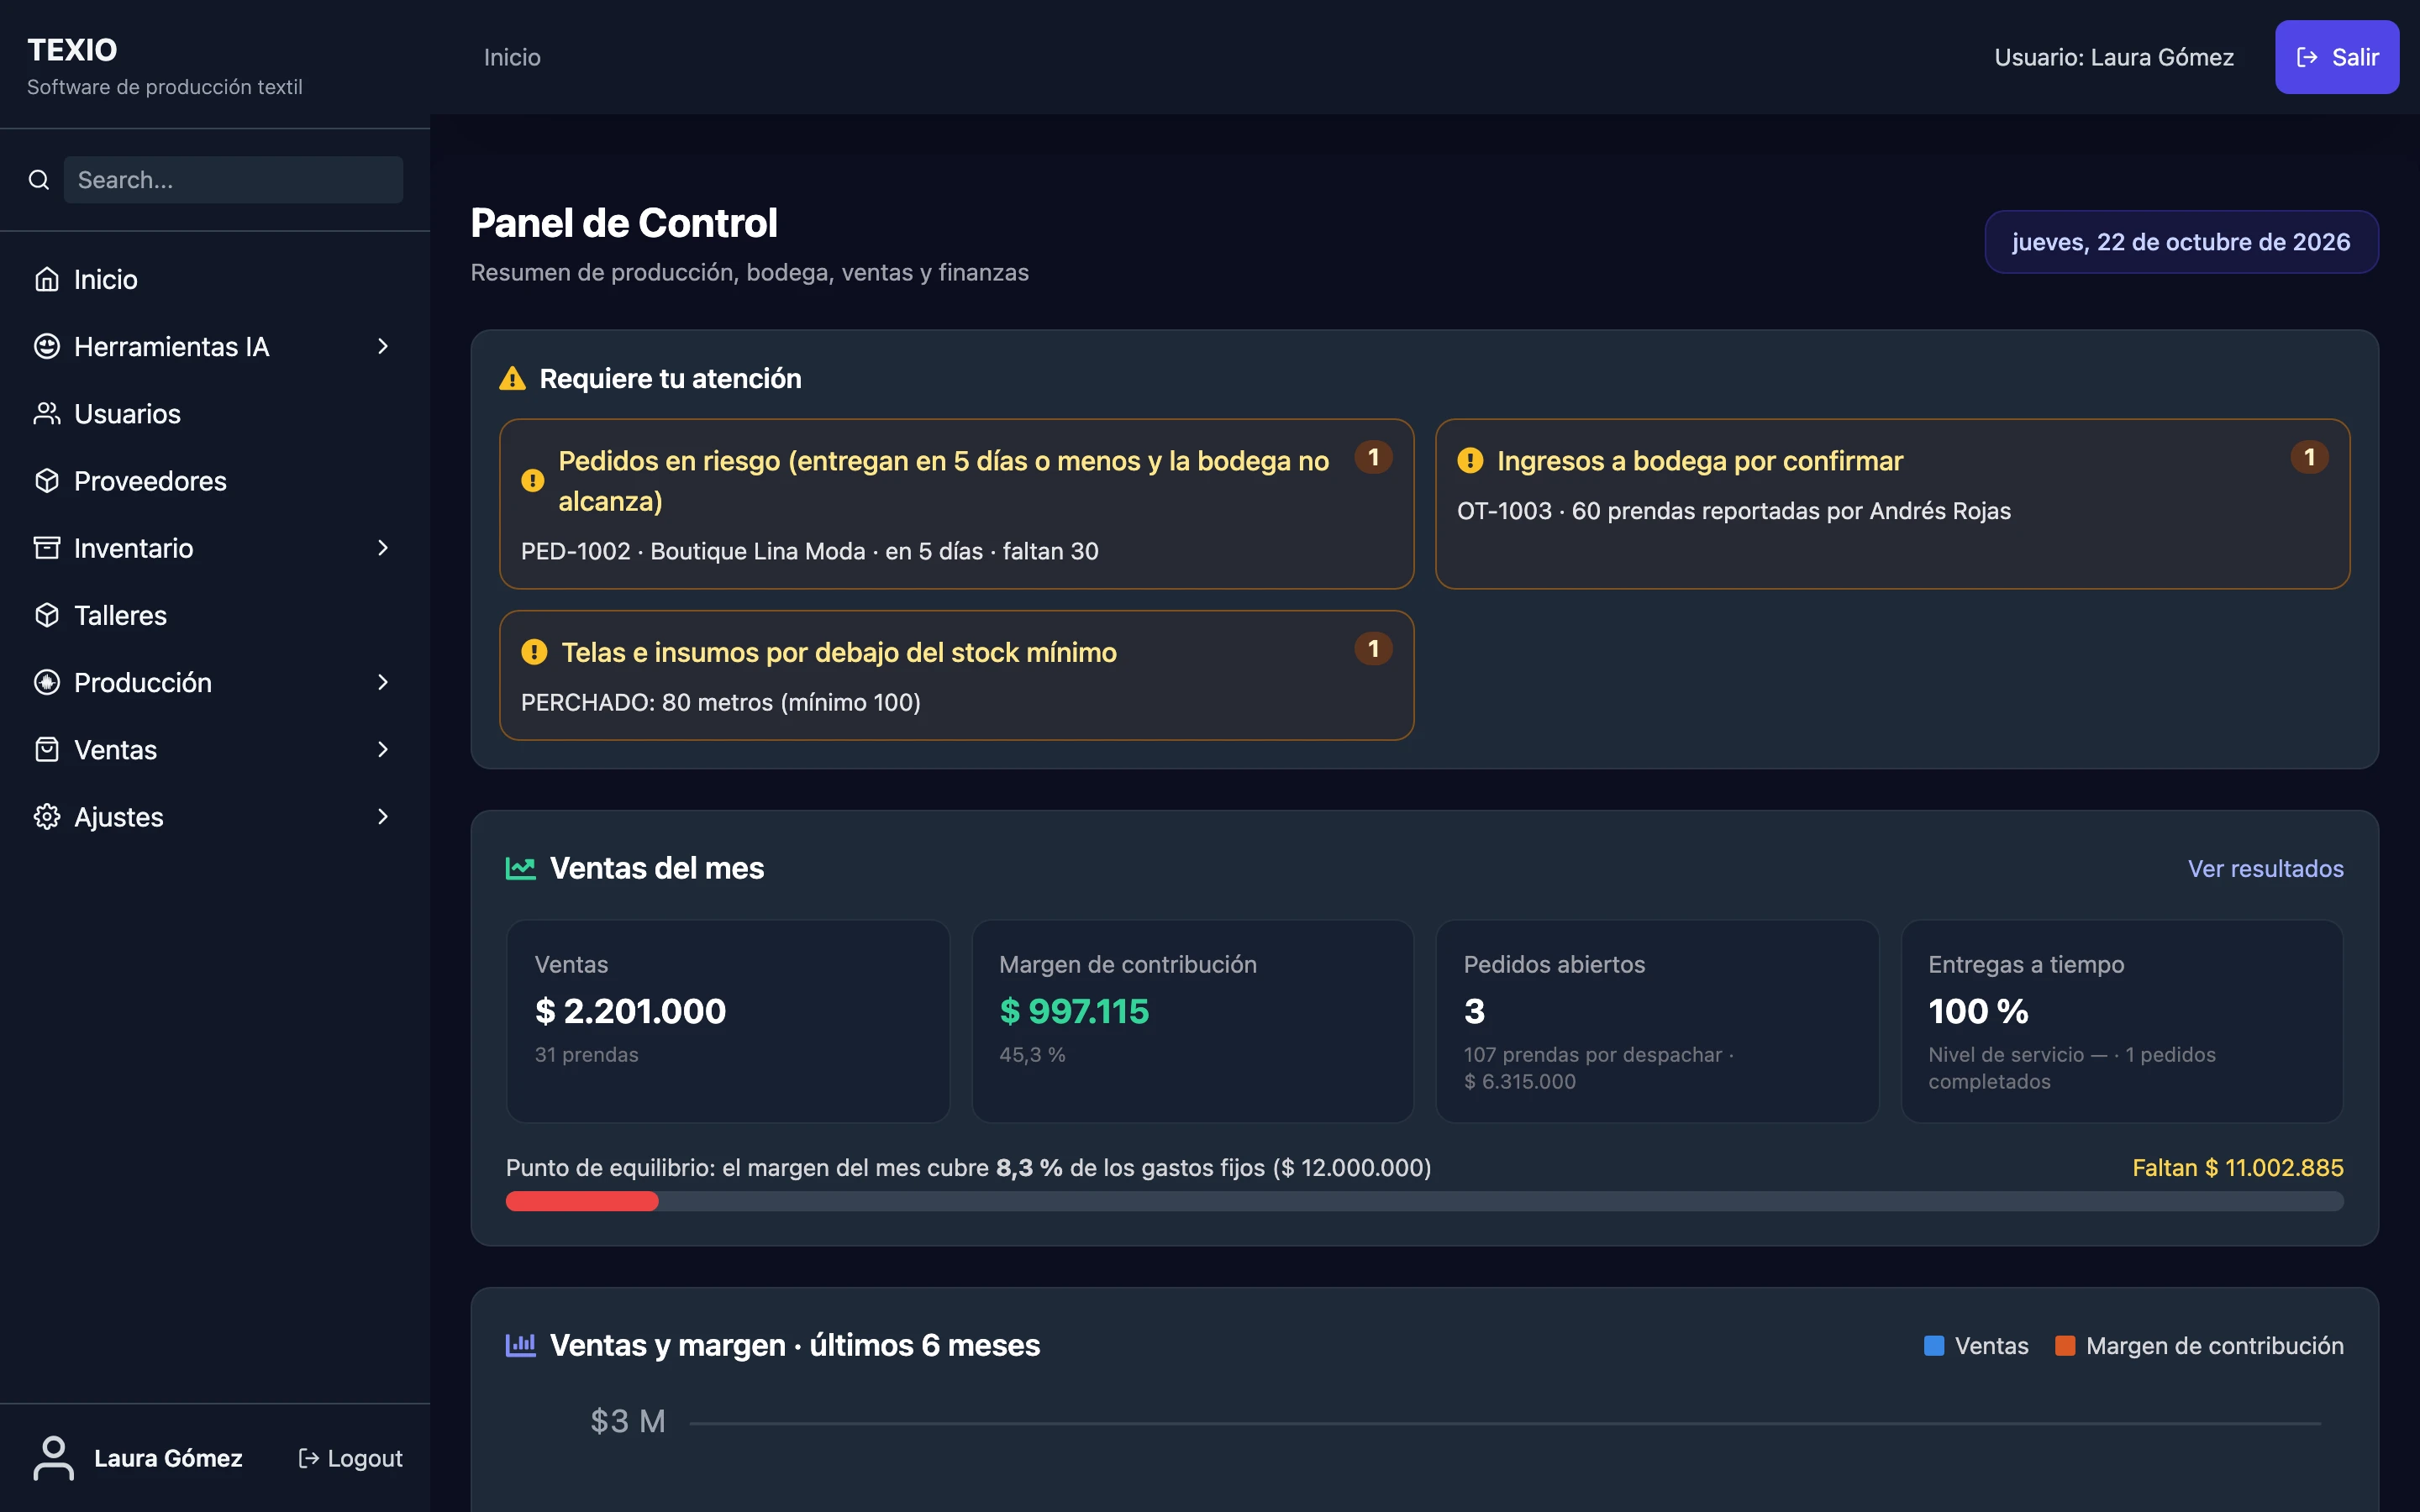
Task: Click the date badge jueves, 22 de octubre
Action: click(x=2181, y=242)
